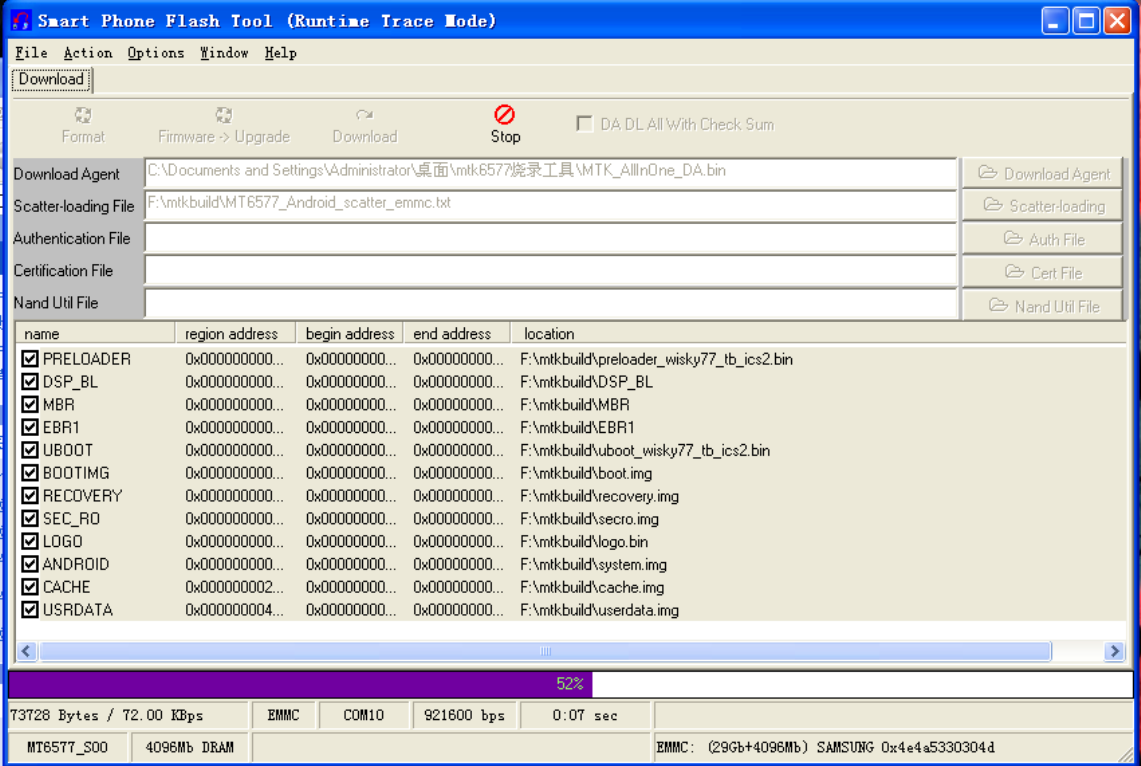Click the scroll left arrow

click(27, 651)
